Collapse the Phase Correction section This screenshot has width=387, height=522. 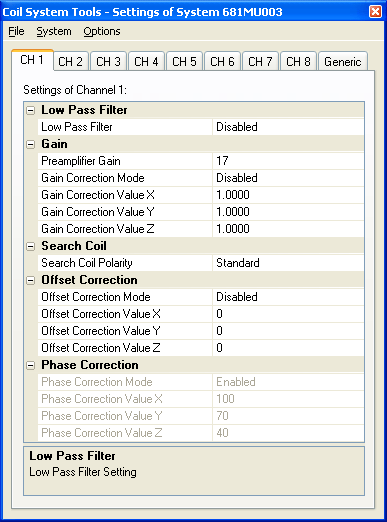pyautogui.click(x=31, y=365)
